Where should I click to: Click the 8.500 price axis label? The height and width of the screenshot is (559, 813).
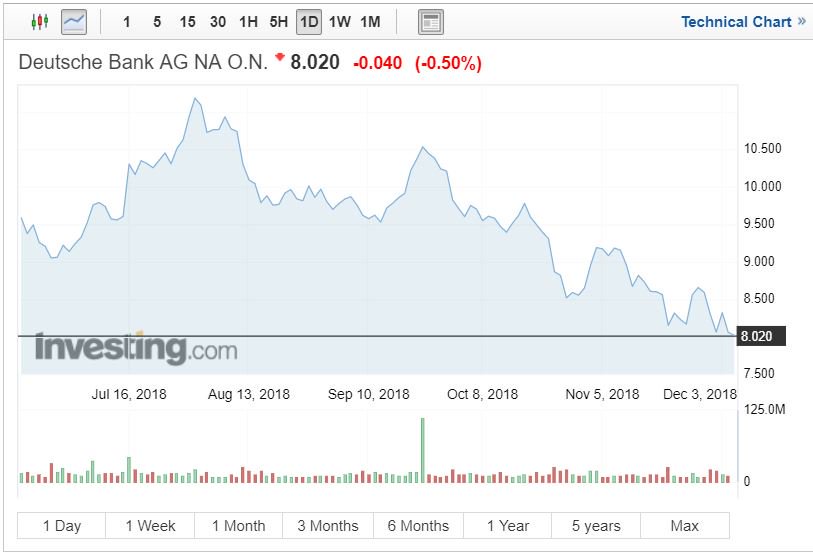coord(759,298)
